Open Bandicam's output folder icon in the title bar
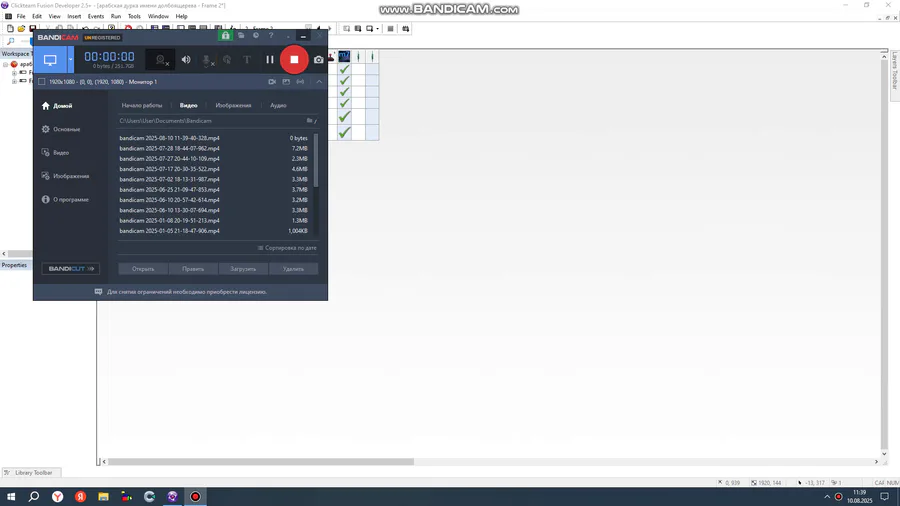This screenshot has height=506, width=900. (241, 36)
